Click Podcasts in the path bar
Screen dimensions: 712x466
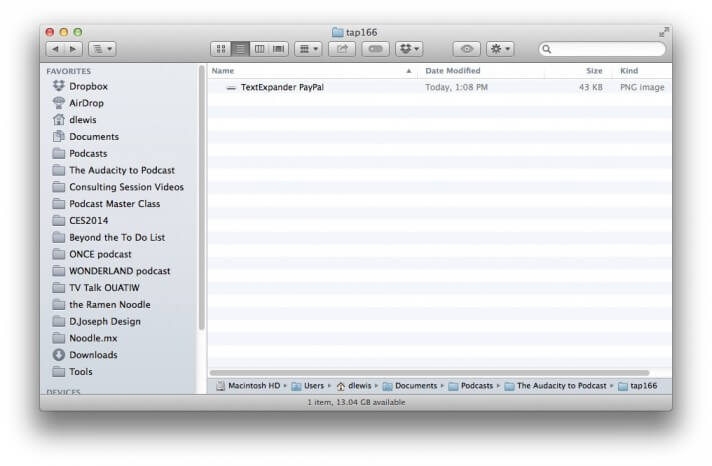(x=476, y=385)
